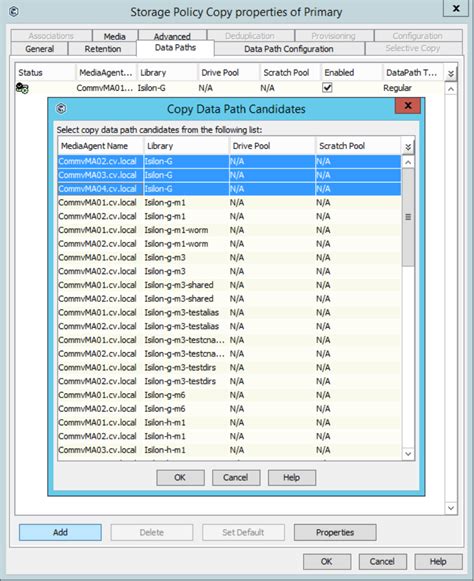Select CommvMA02.cv.local Isilon-g-m3-testalias row
This screenshot has width=474, height=581.
(x=229, y=326)
